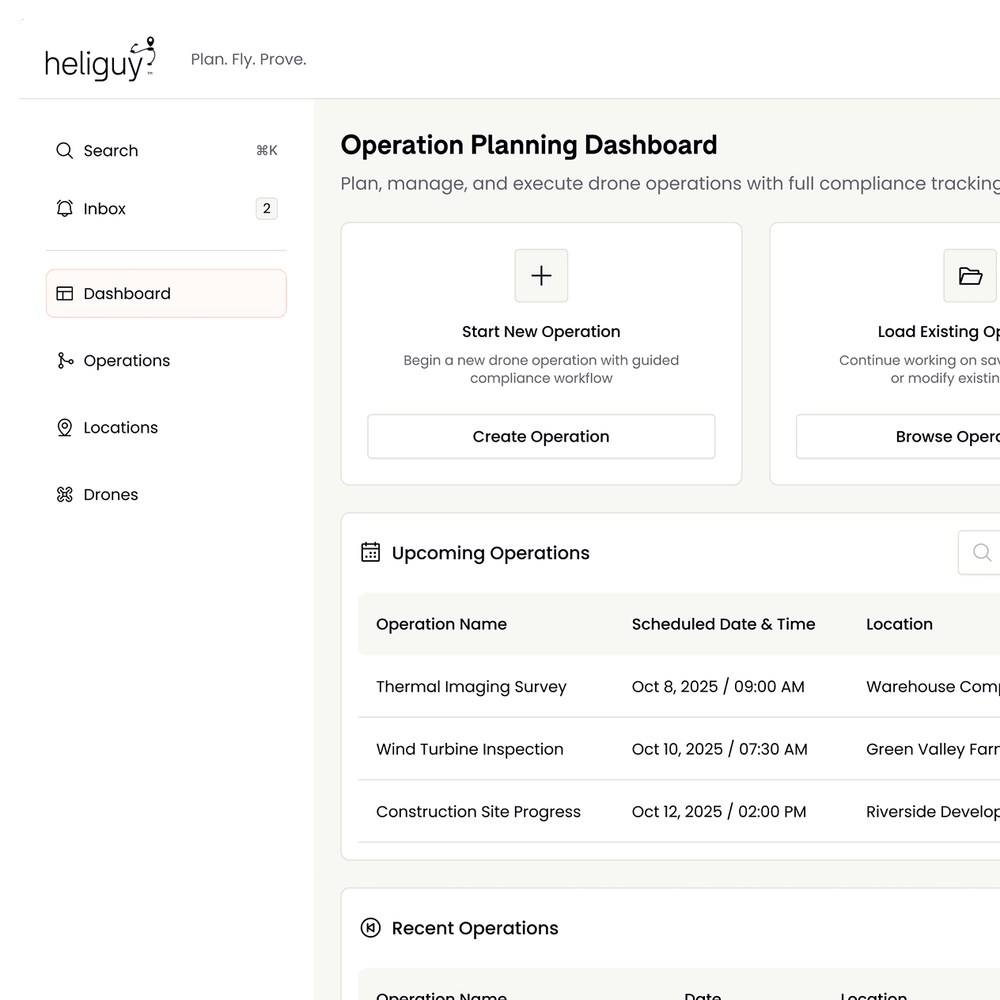Open Drones from the sidebar

111,495
